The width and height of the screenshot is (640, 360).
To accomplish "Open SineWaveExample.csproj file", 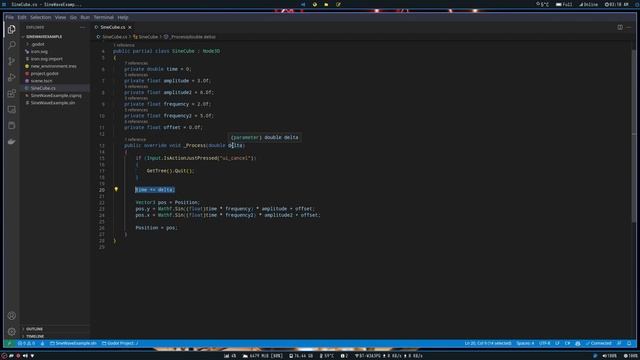I will coord(56,96).
